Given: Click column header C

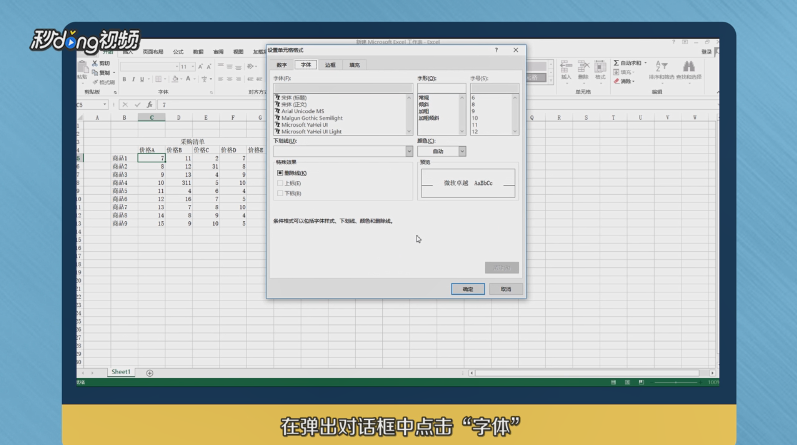Looking at the screenshot, I should point(151,117).
